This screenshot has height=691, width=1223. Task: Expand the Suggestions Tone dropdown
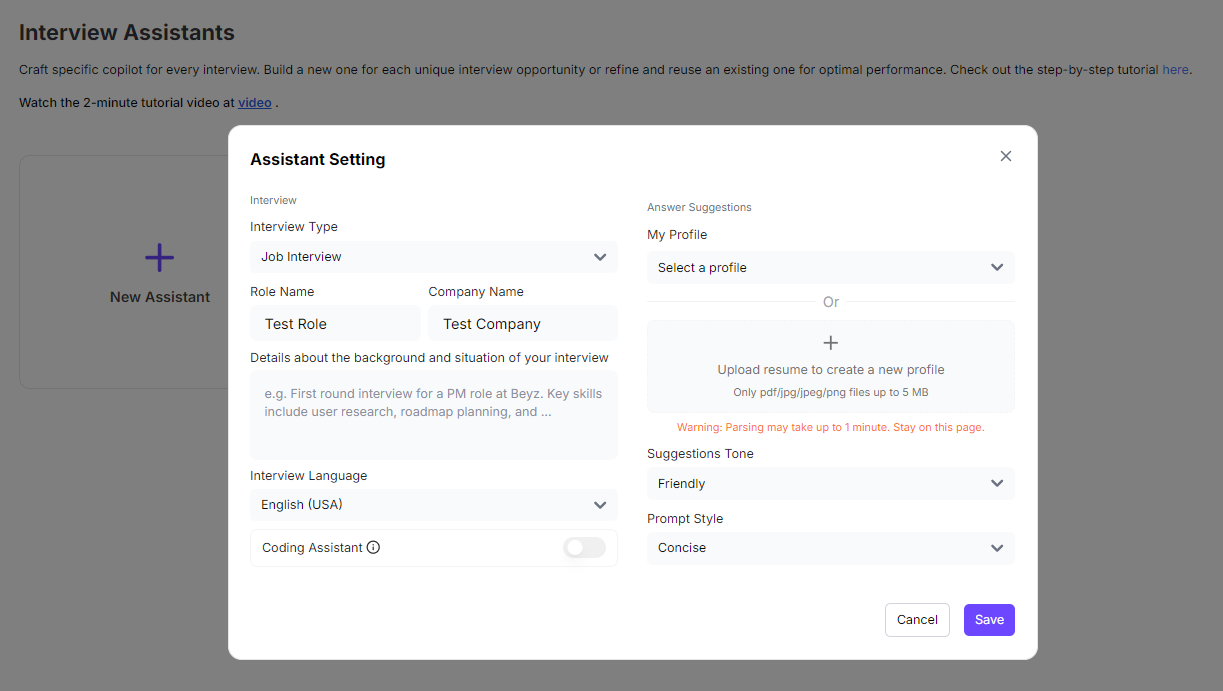pyautogui.click(x=830, y=484)
